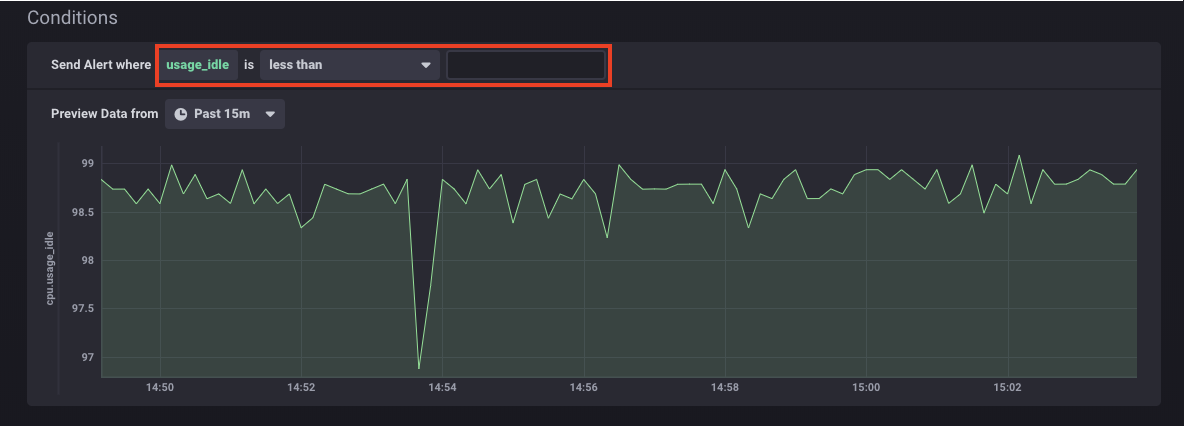Click the 97.5 value on the y-axis

82,309
